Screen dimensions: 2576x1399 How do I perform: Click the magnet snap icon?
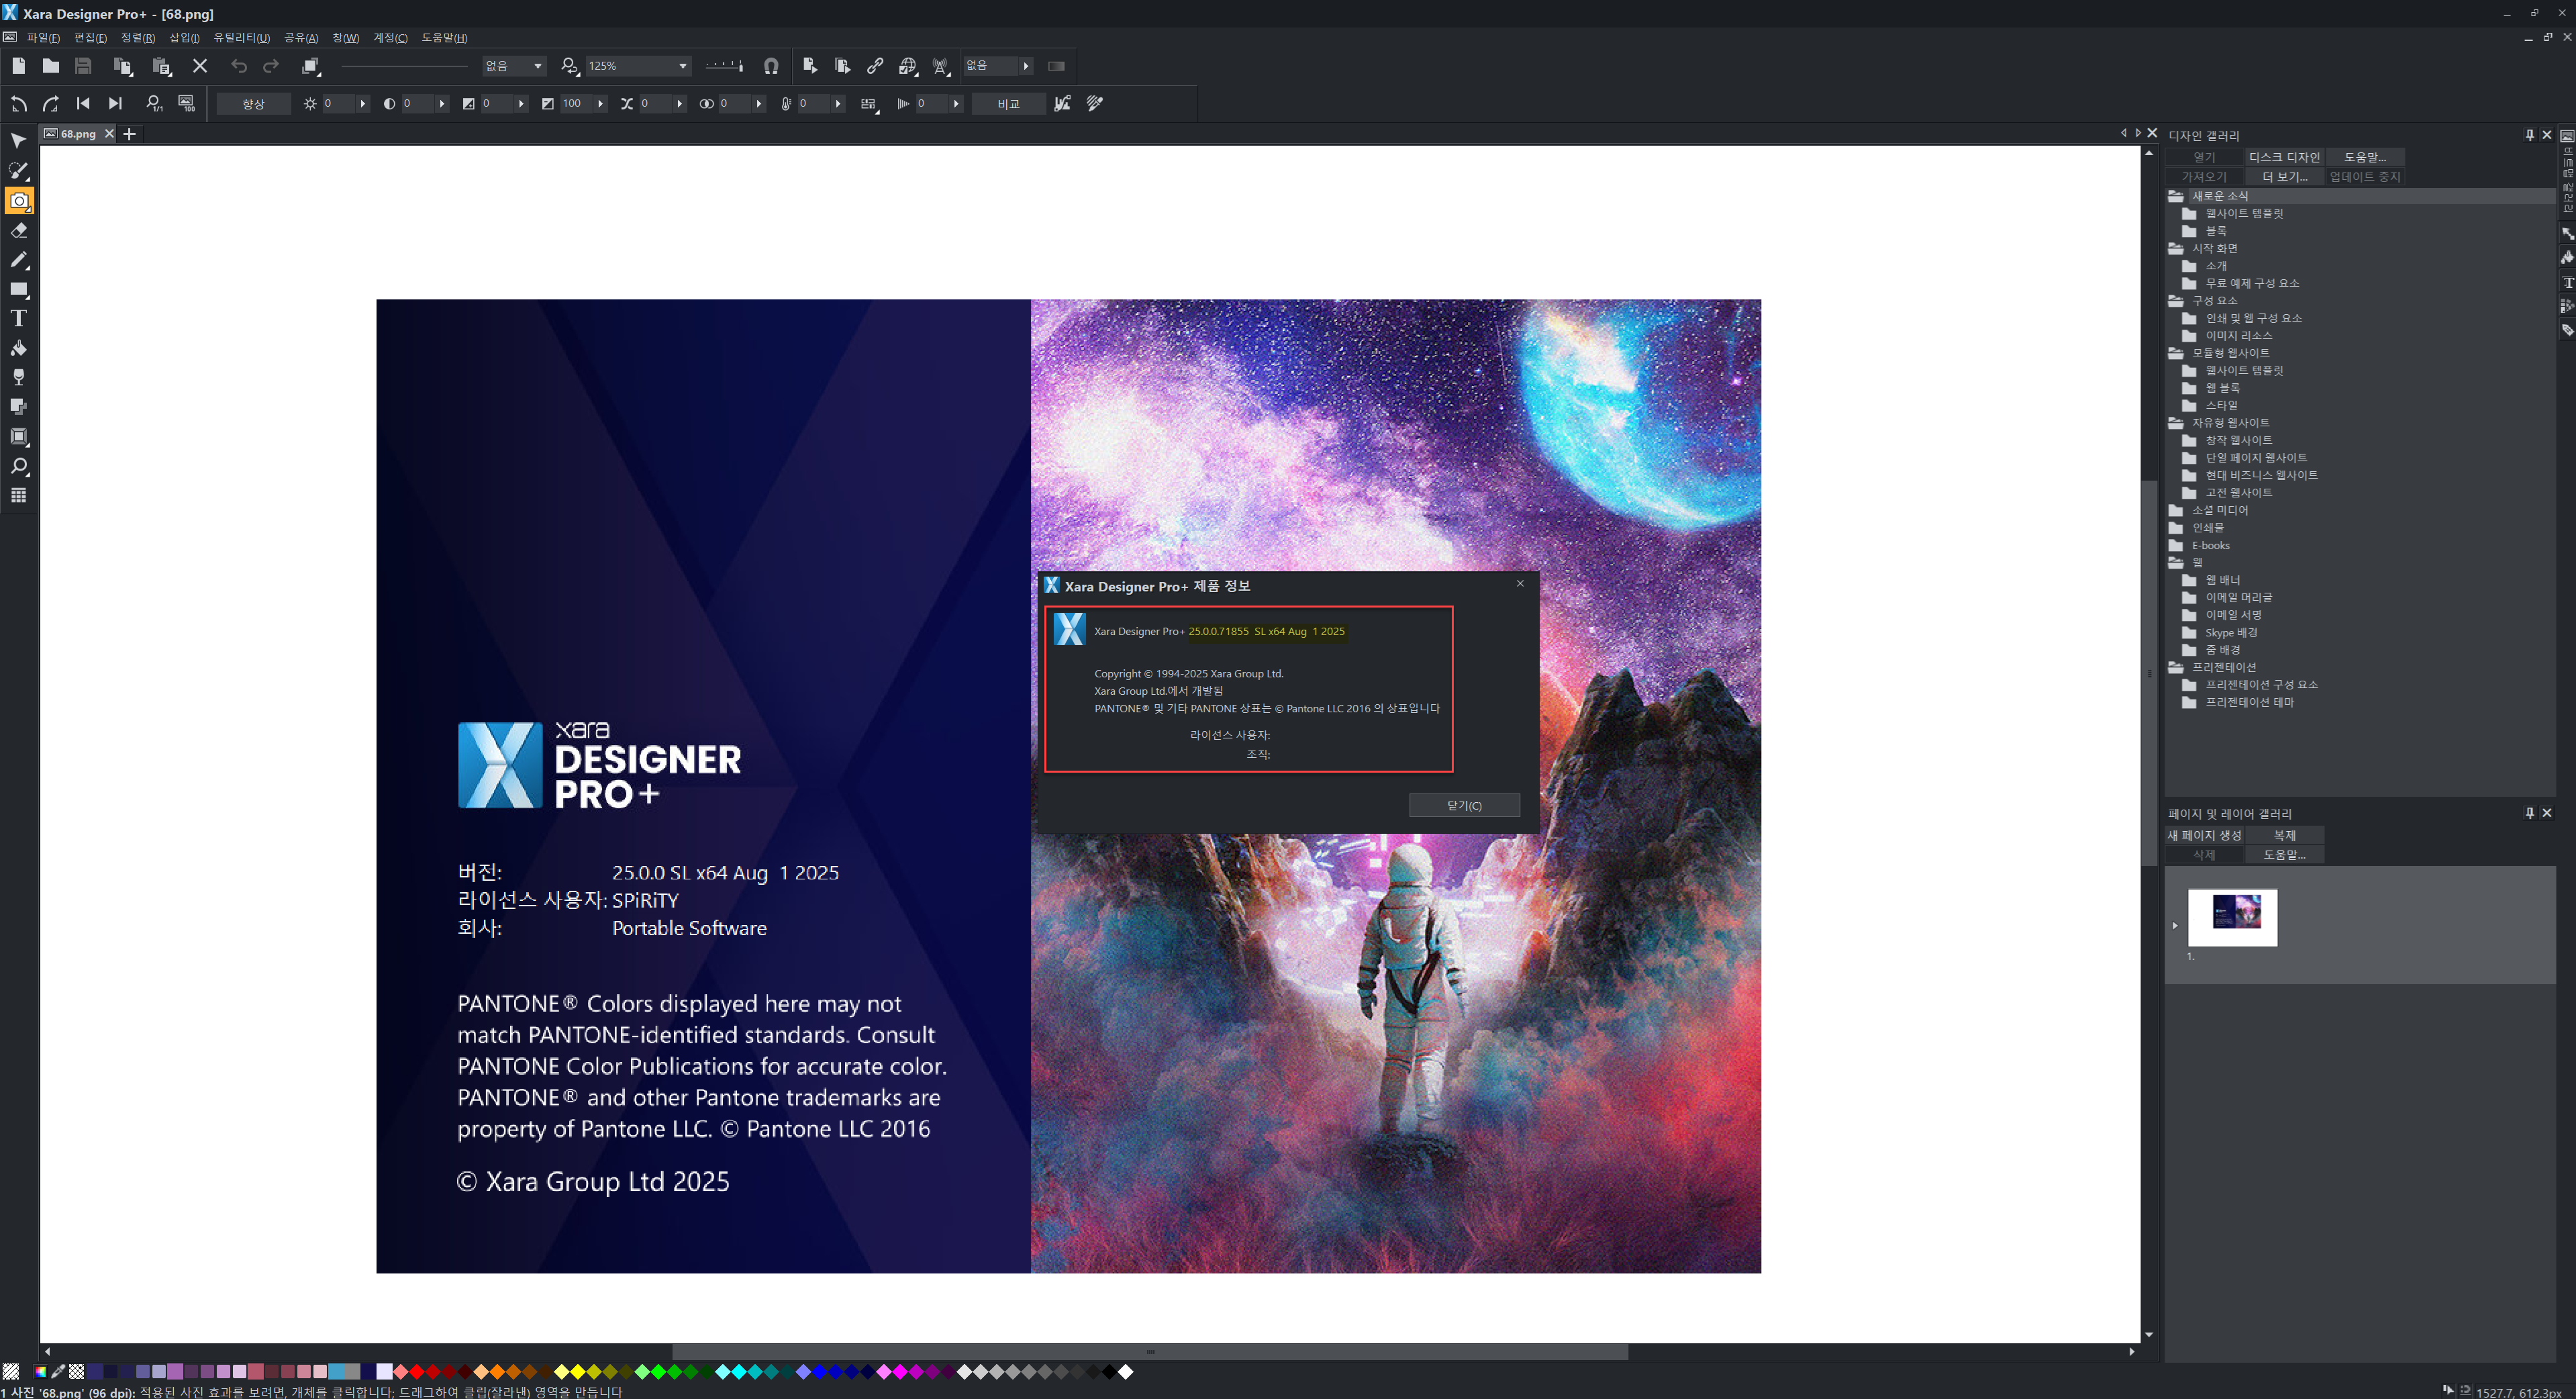pyautogui.click(x=771, y=66)
